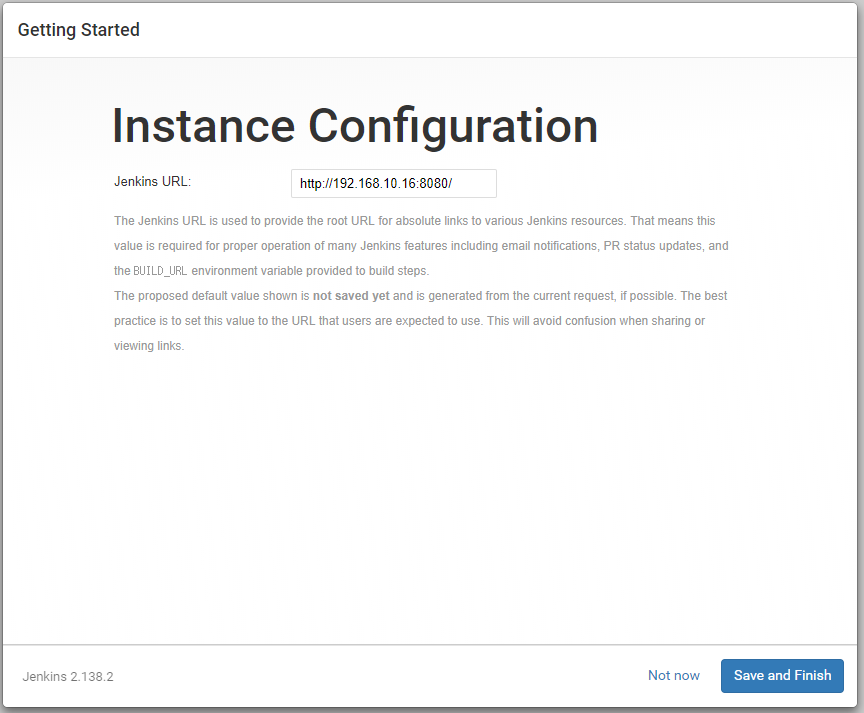
Task: Click the Instance Configuration heading
Action: click(x=355, y=126)
